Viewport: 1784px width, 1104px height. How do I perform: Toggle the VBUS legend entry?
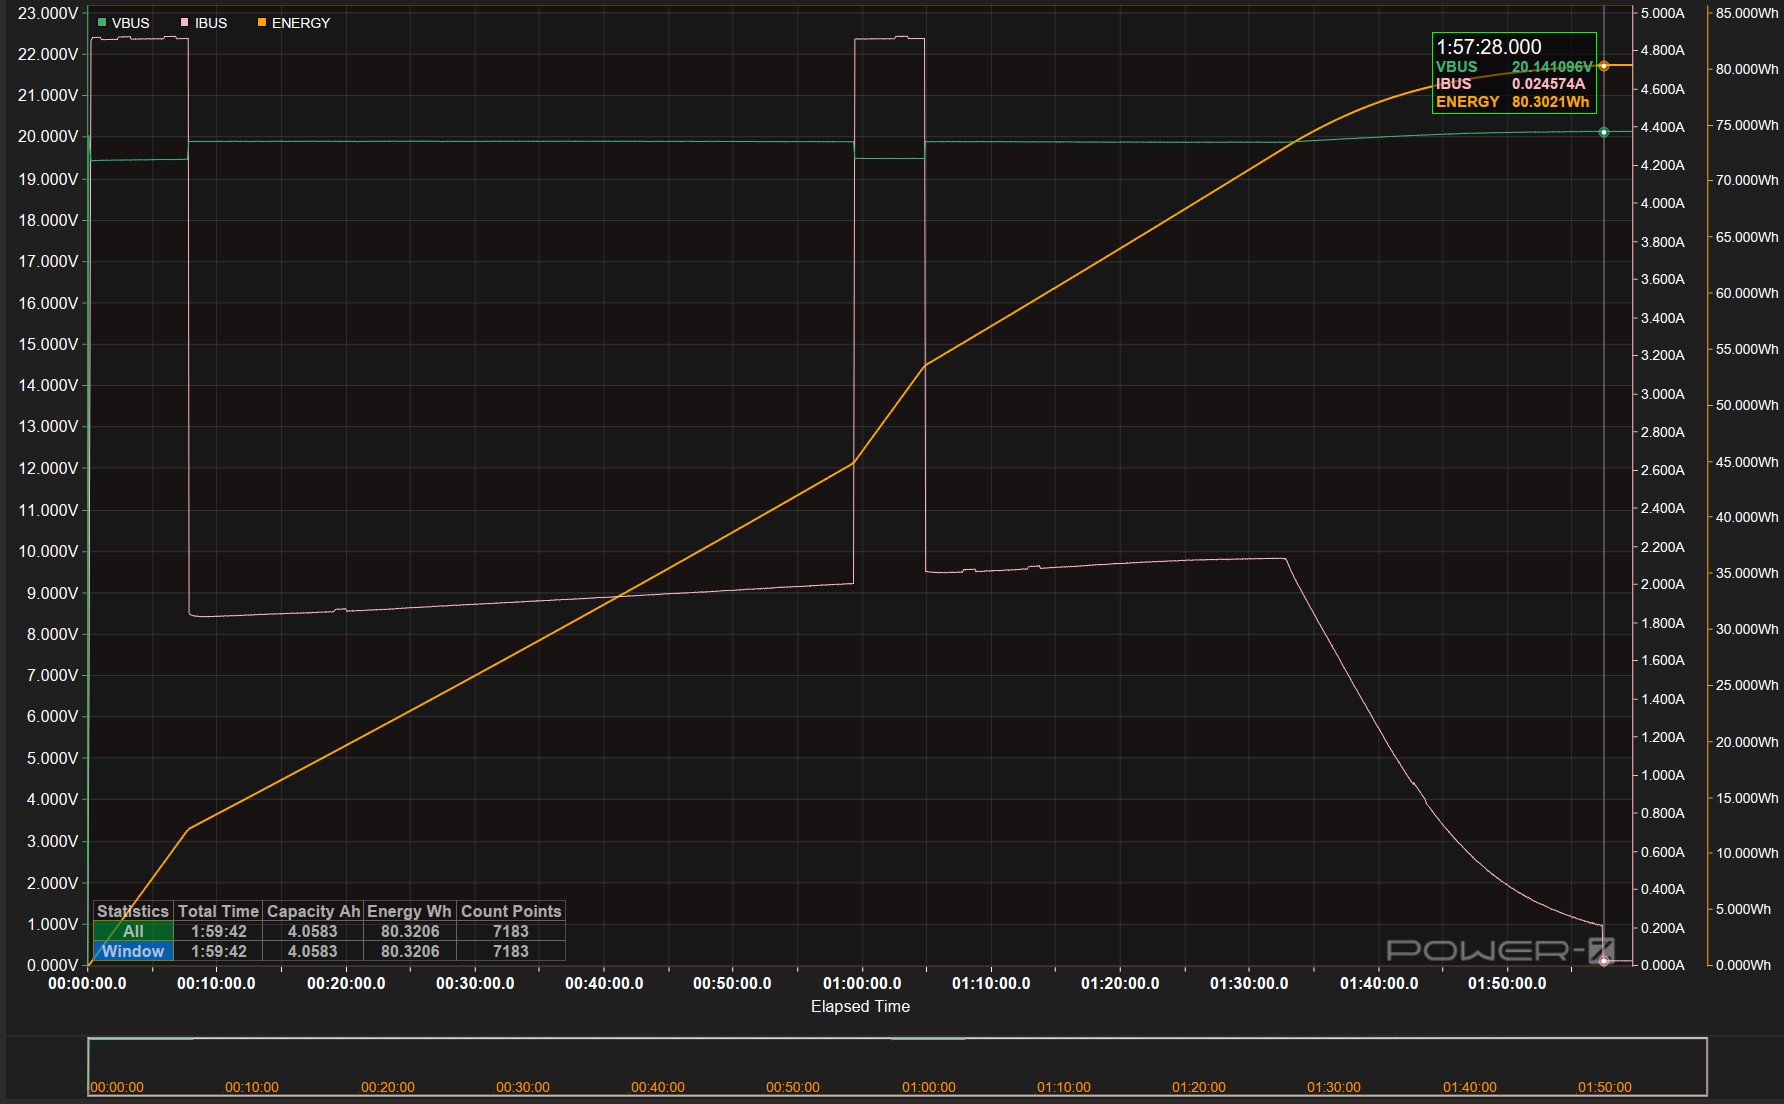(123, 23)
